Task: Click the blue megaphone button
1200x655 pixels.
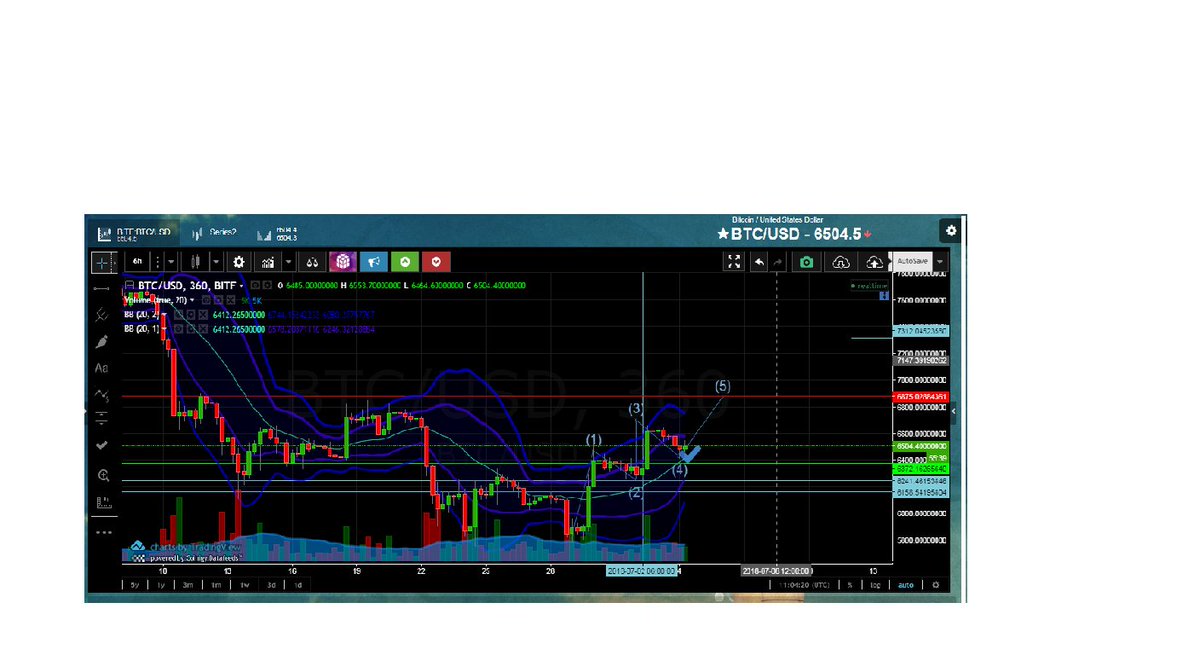Action: pos(374,262)
